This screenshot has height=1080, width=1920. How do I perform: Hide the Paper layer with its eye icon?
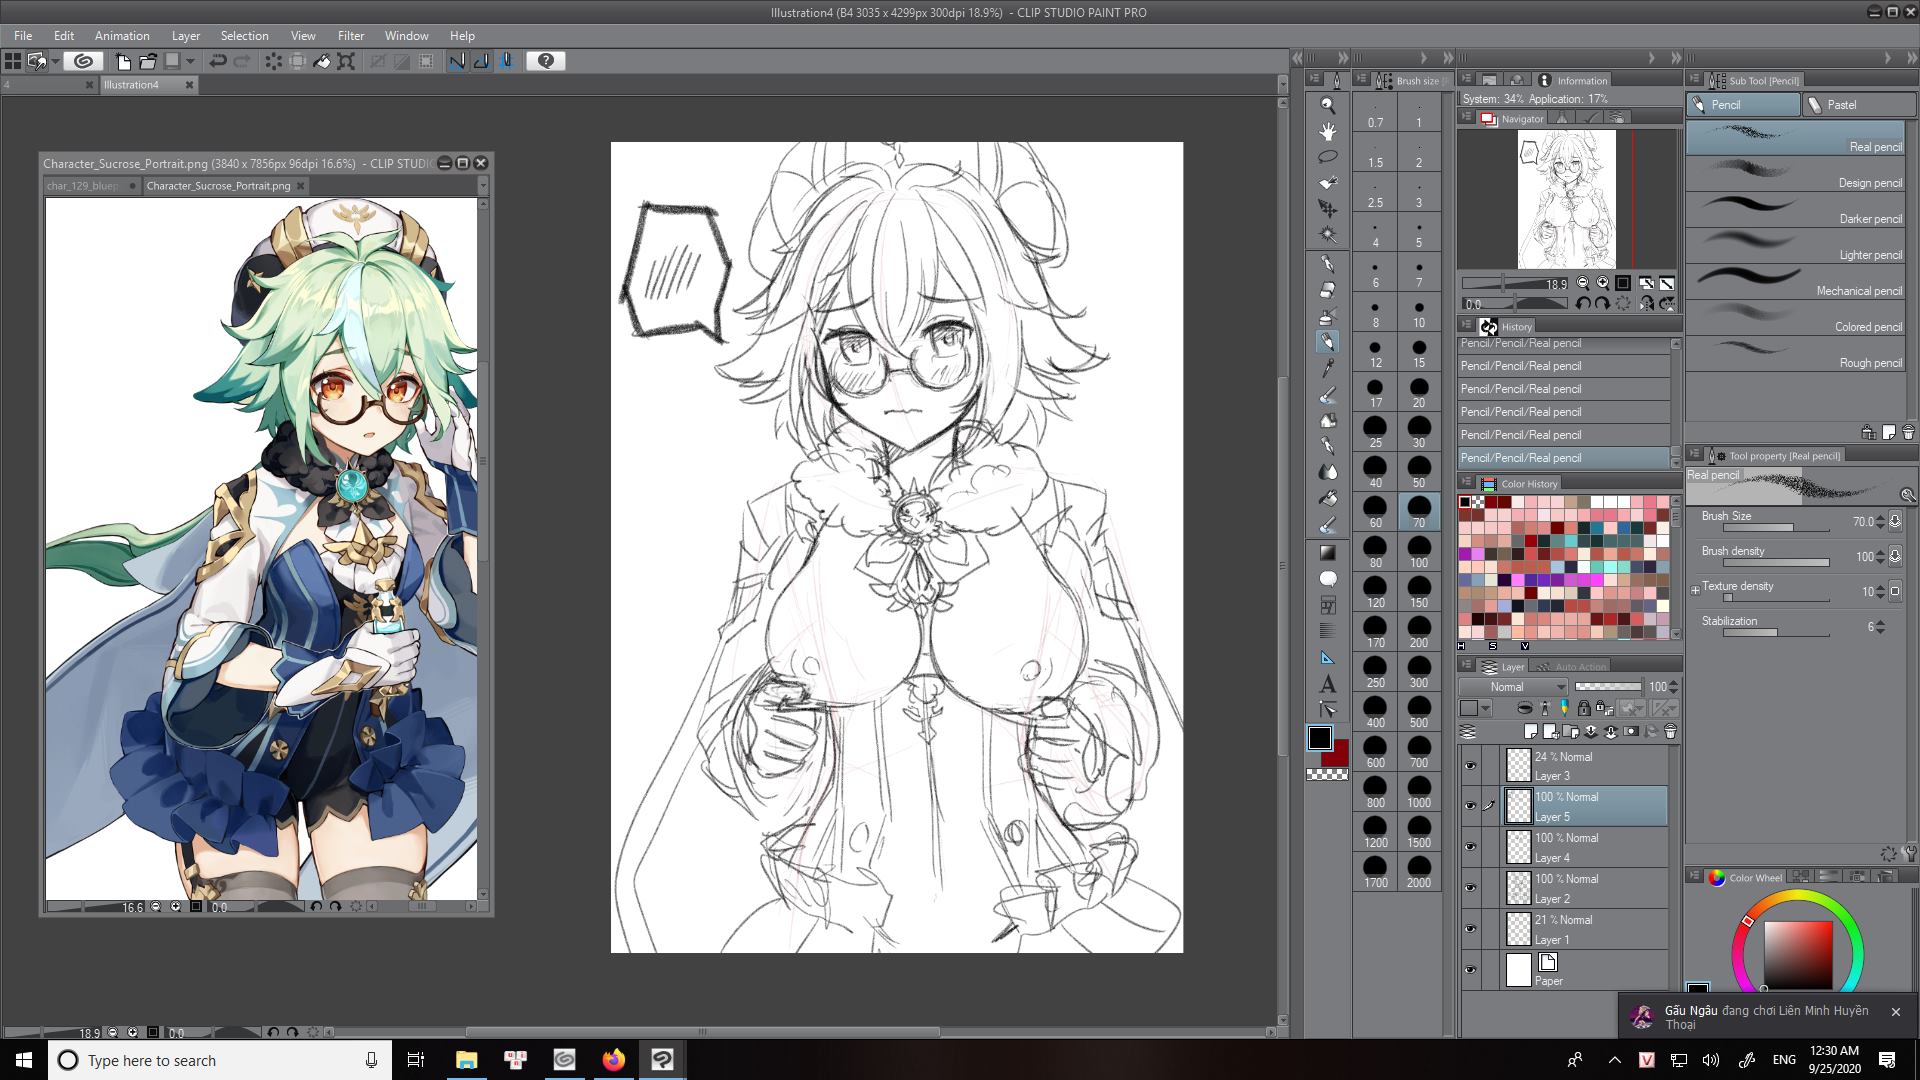pos(1470,970)
